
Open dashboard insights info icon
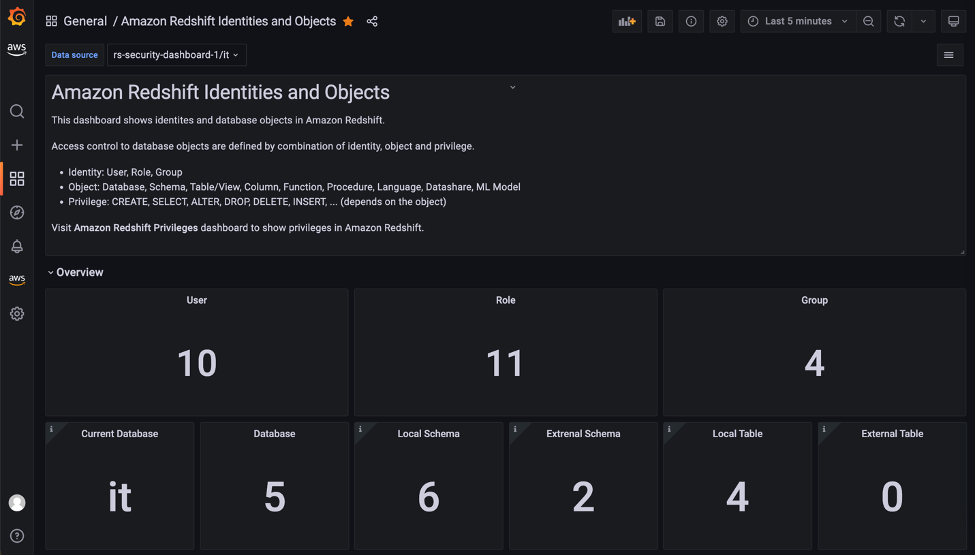691,21
